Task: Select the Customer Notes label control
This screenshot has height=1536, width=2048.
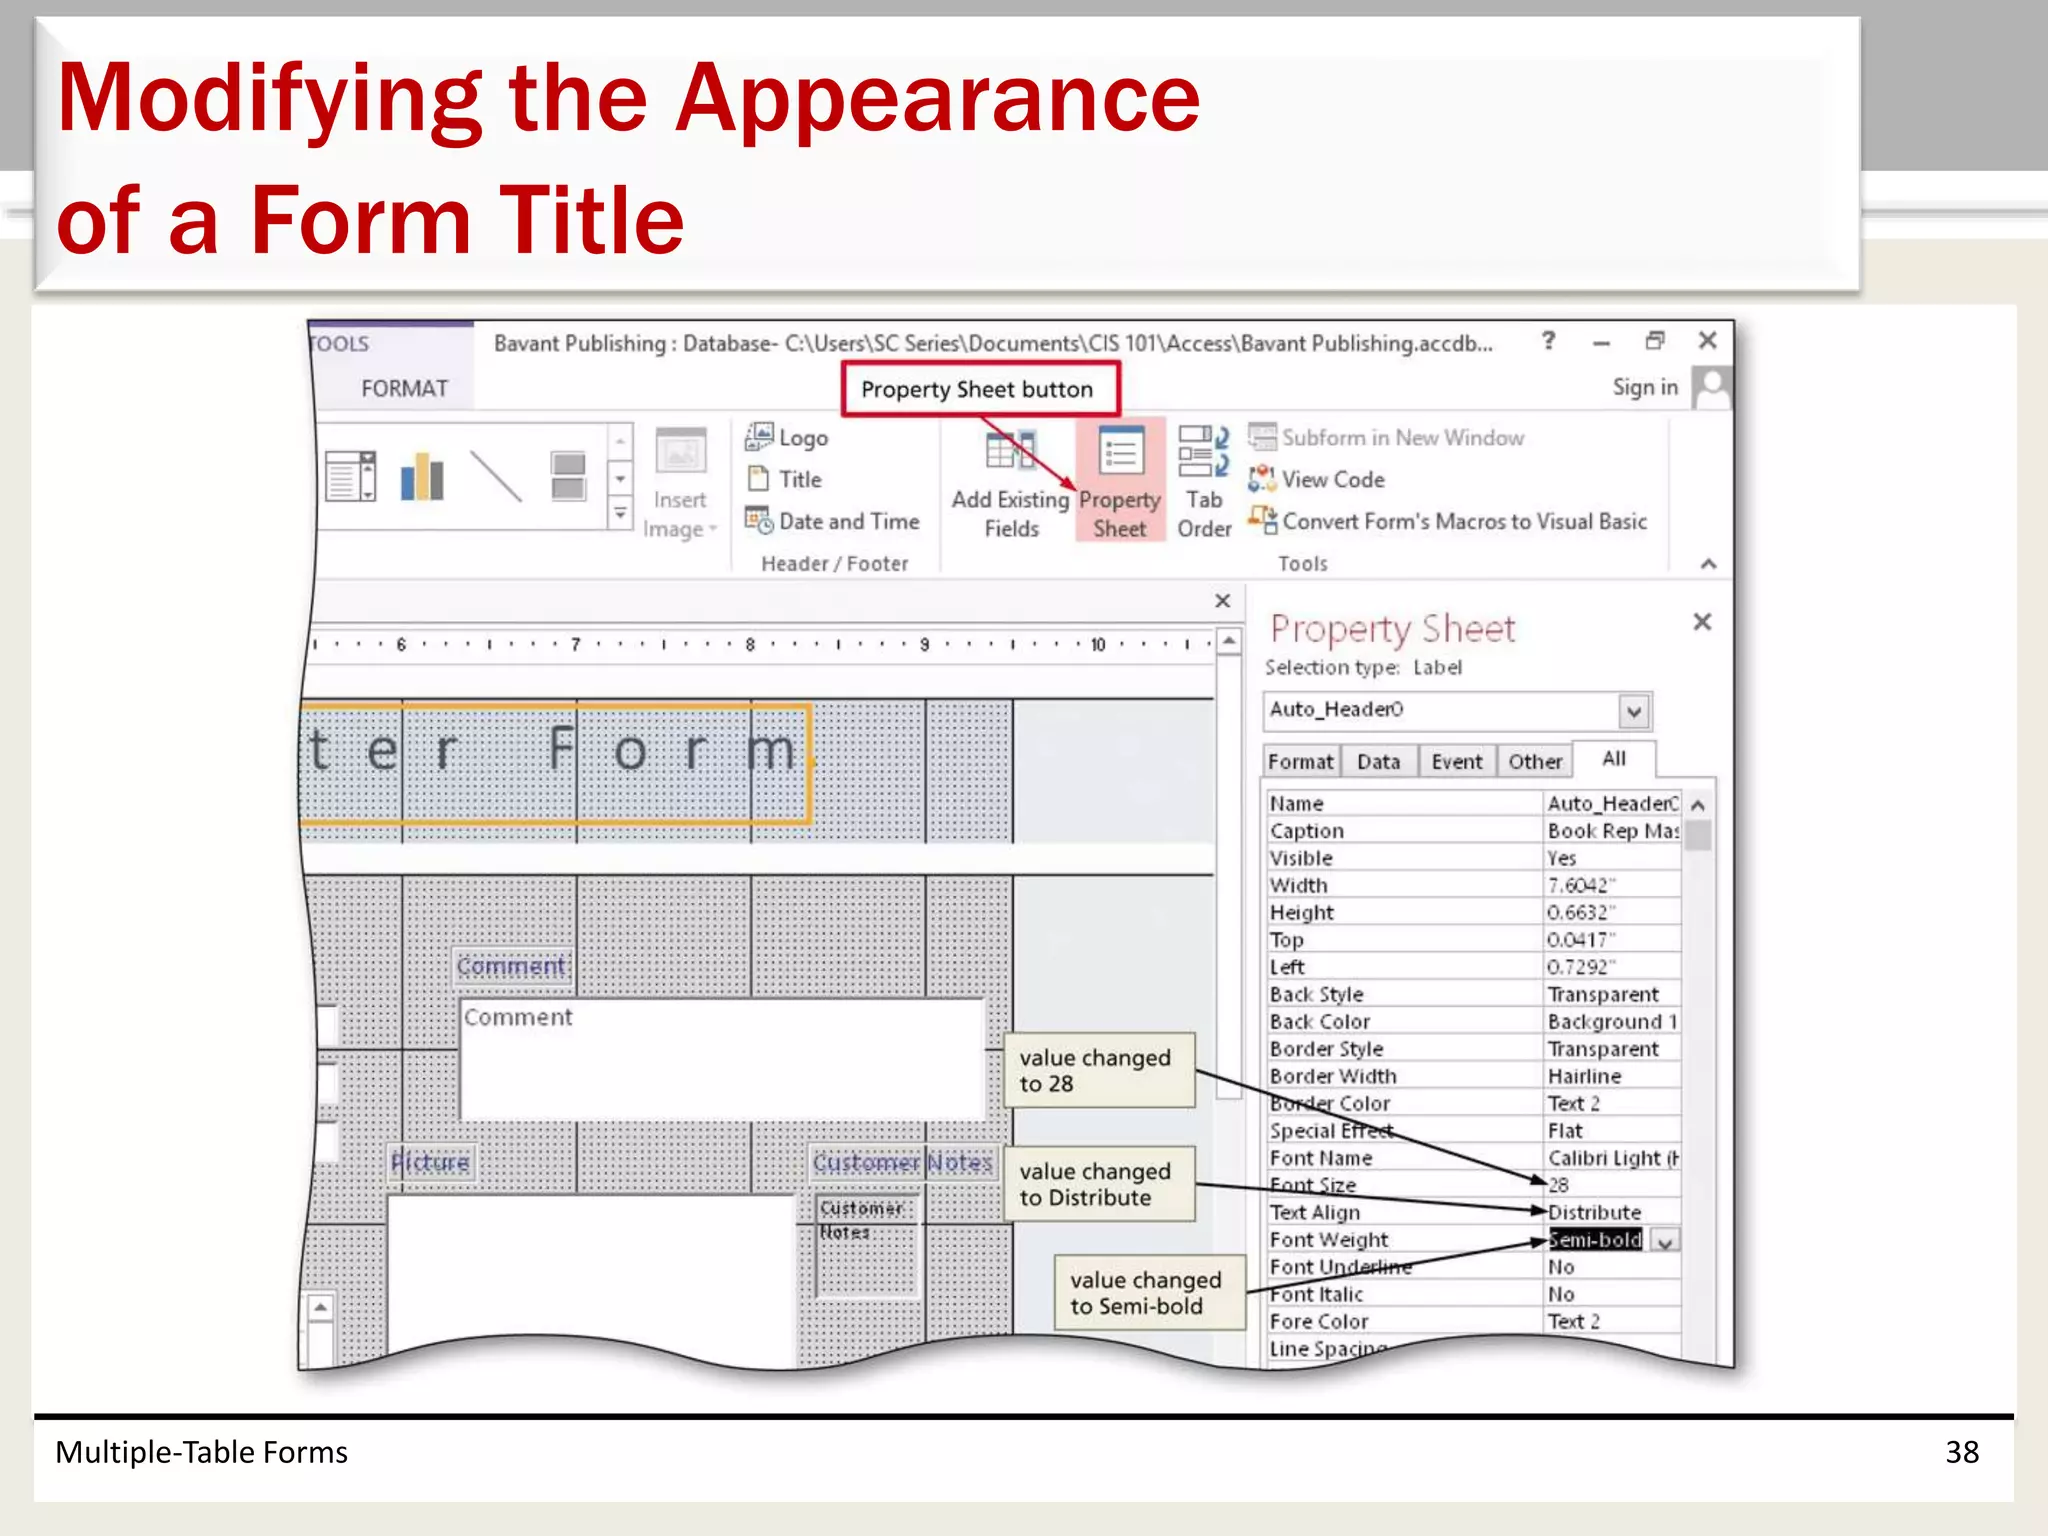Action: (x=903, y=1162)
